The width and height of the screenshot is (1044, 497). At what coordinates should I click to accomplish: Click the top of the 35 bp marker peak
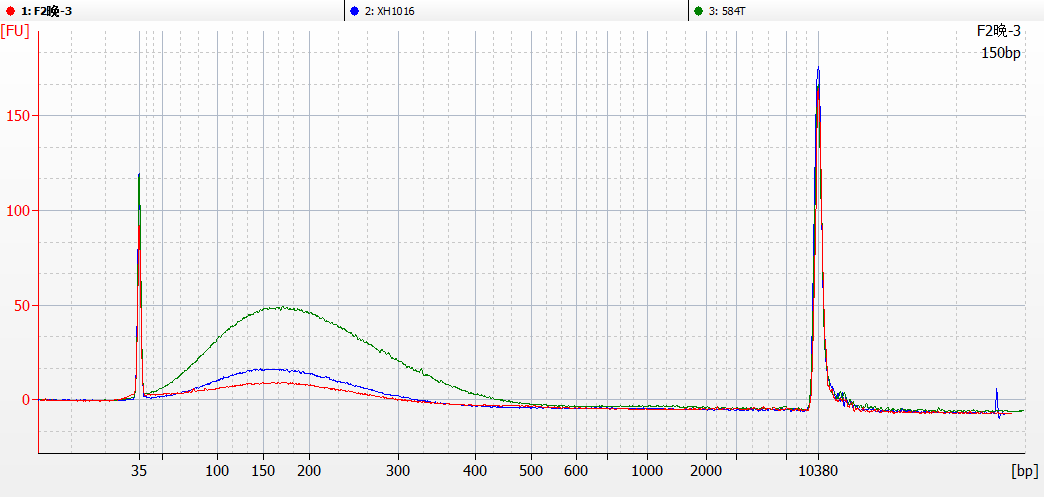[138, 175]
